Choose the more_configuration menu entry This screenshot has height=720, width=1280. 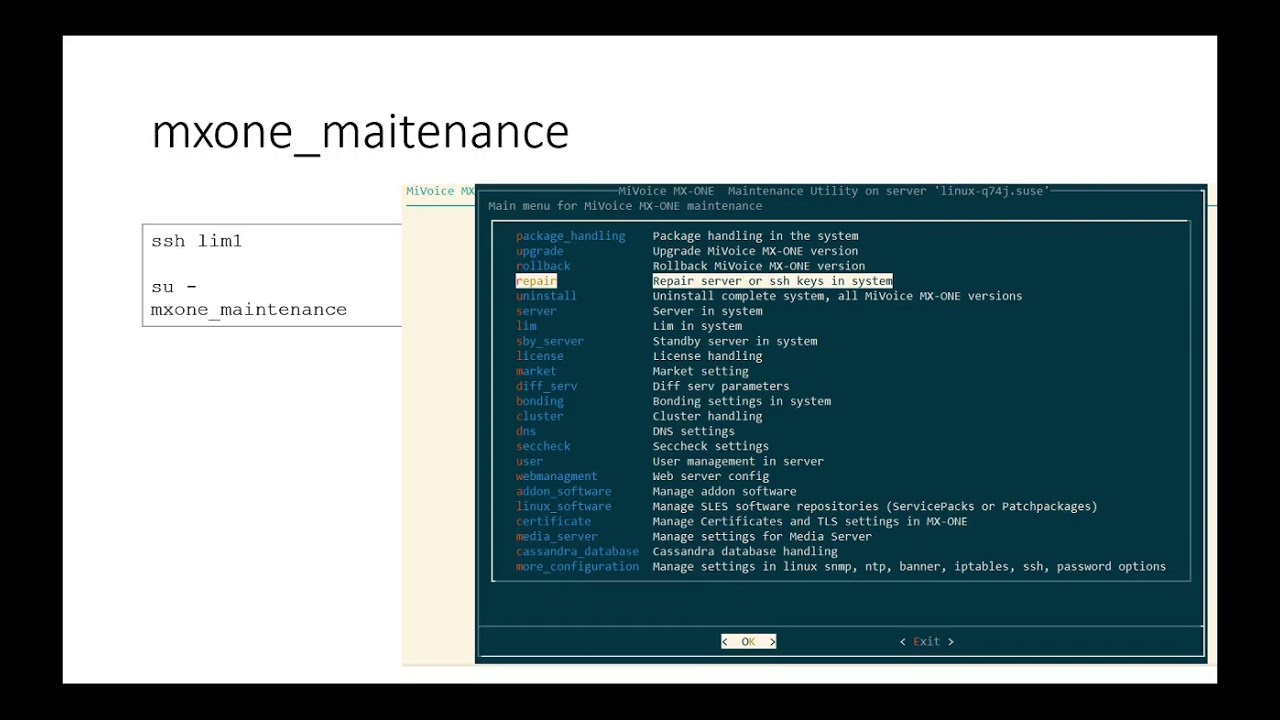point(577,566)
